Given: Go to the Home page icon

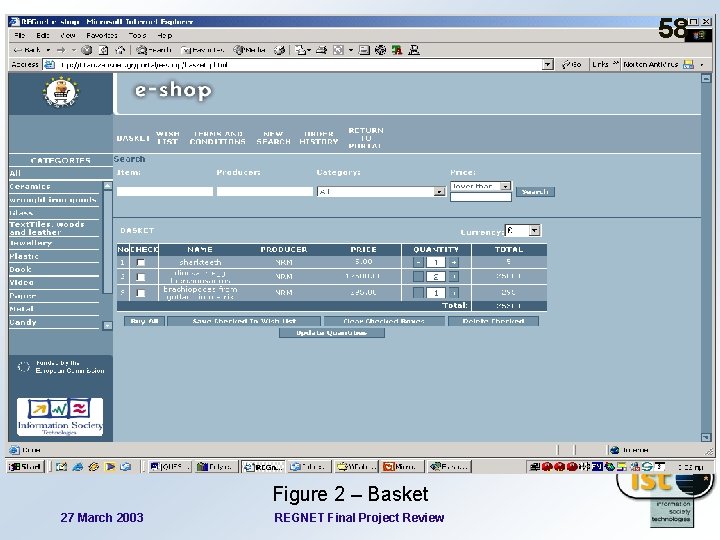Looking at the screenshot, I should (120, 50).
